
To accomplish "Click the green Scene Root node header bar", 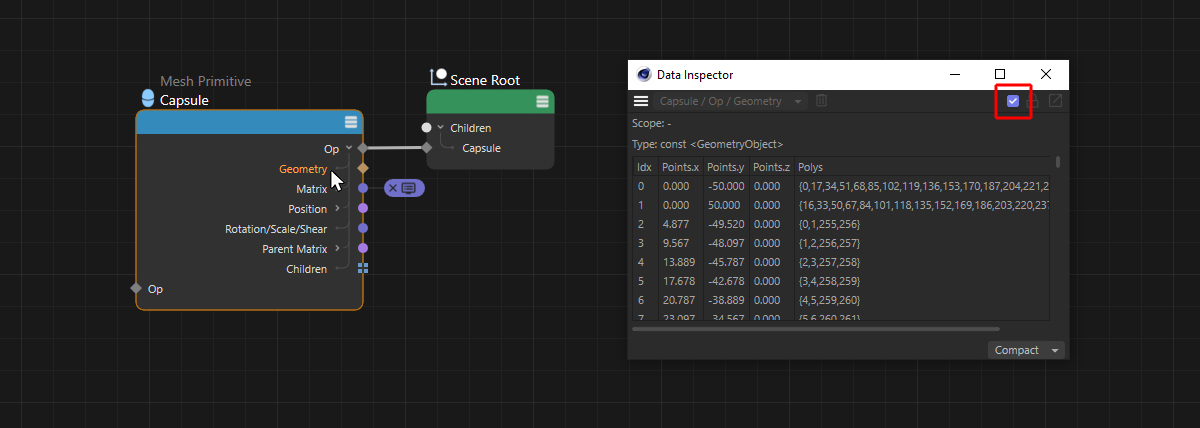I will (x=490, y=101).
